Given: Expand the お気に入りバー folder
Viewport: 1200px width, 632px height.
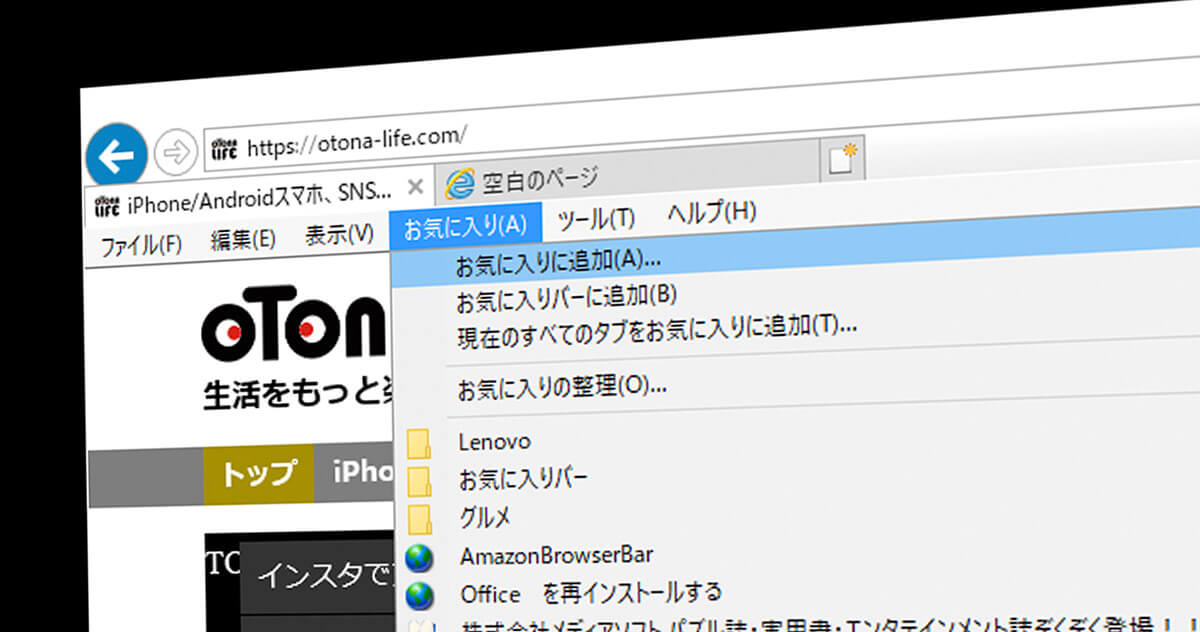Looking at the screenshot, I should 523,478.
